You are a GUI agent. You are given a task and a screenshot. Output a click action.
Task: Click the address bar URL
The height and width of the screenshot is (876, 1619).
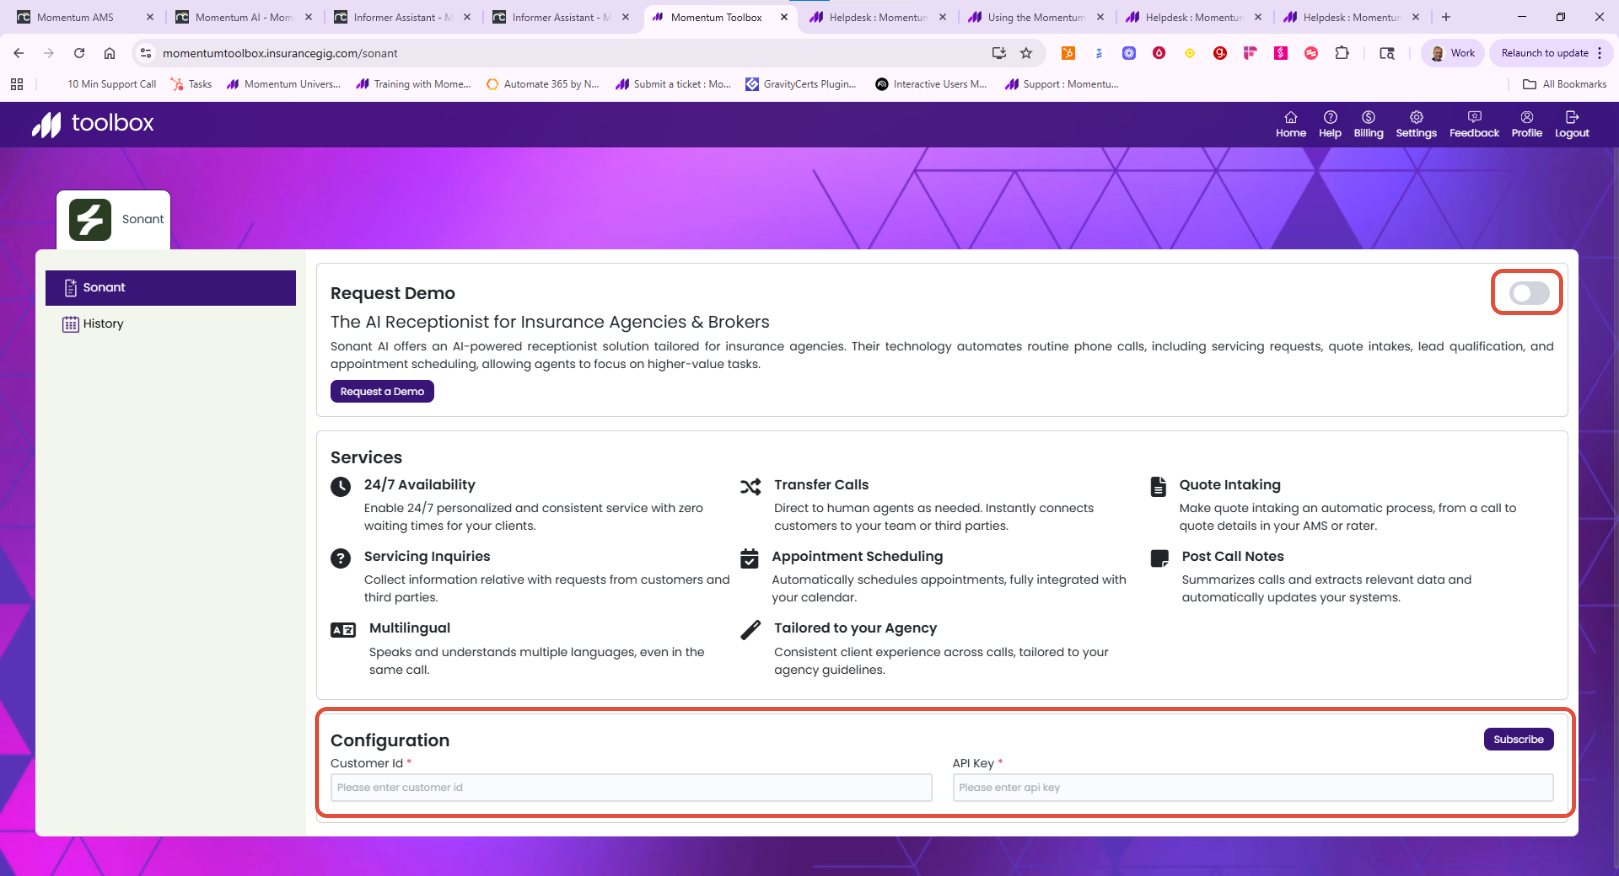[280, 53]
